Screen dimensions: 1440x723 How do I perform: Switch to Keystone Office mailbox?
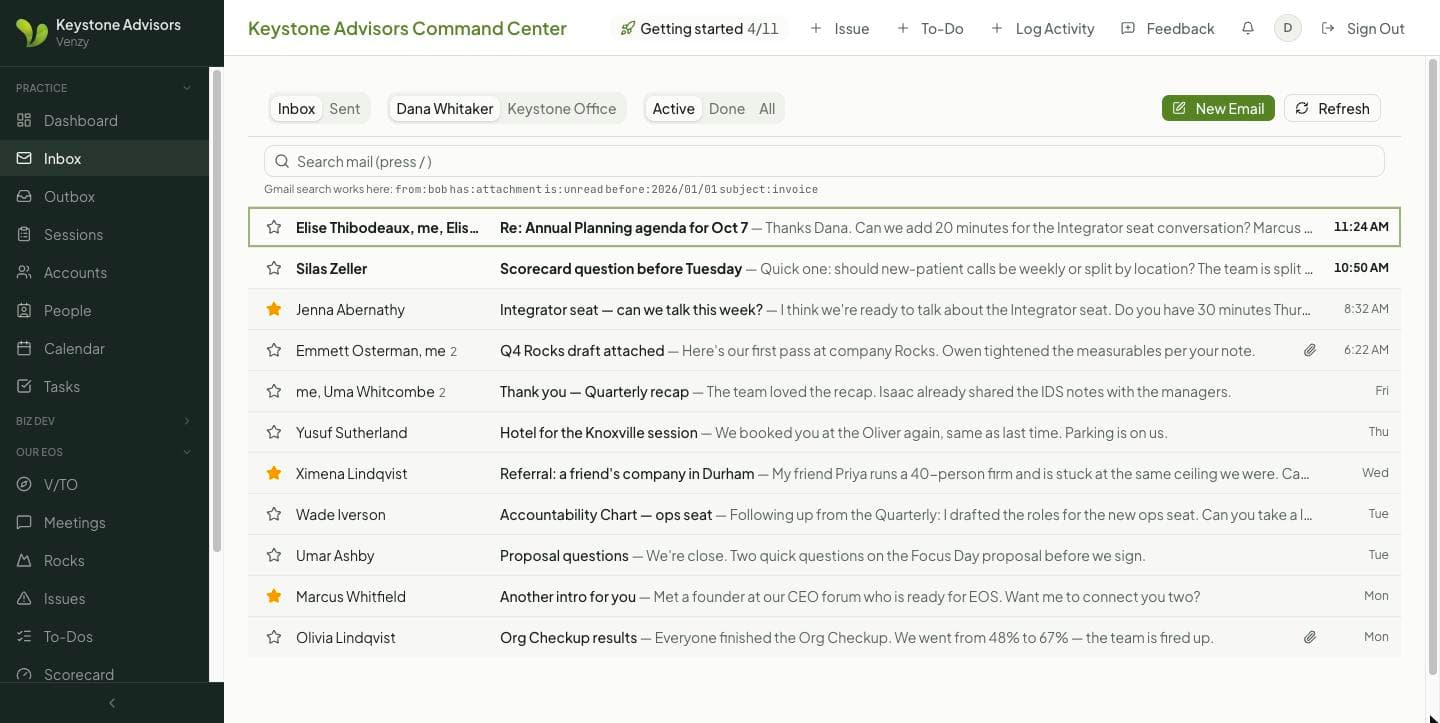click(x=561, y=108)
